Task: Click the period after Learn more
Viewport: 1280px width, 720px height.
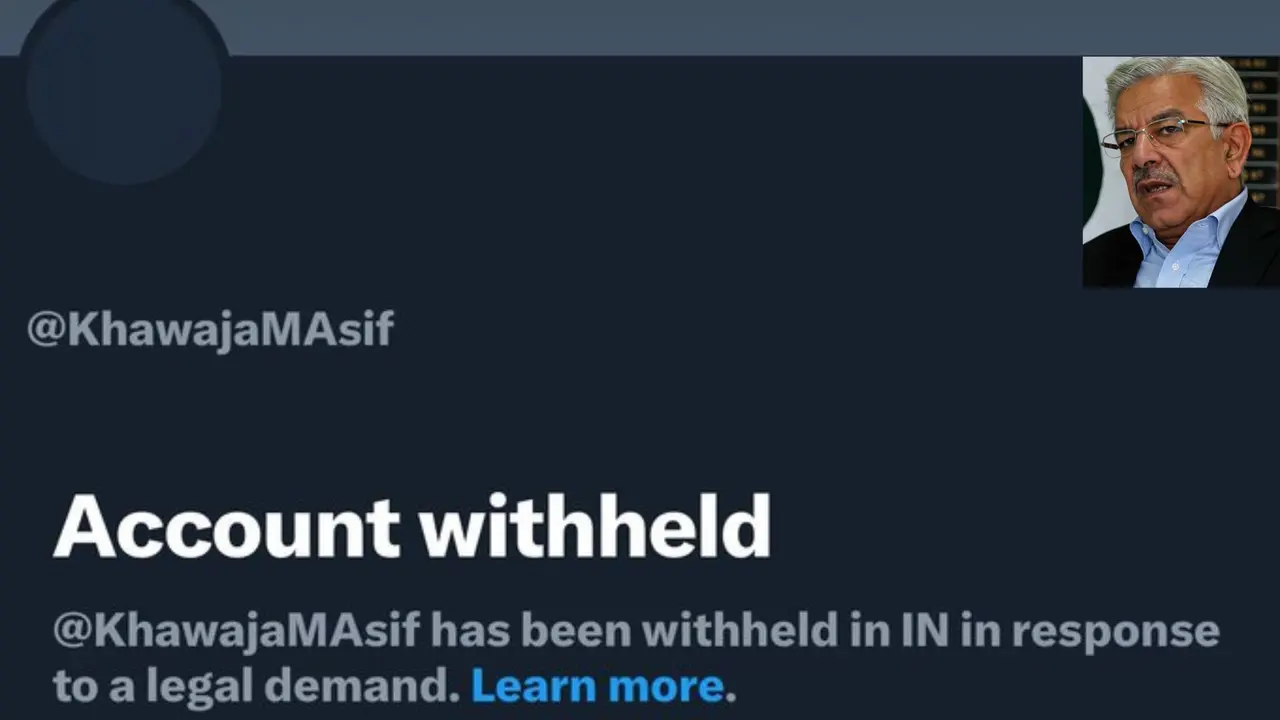Action: point(733,692)
